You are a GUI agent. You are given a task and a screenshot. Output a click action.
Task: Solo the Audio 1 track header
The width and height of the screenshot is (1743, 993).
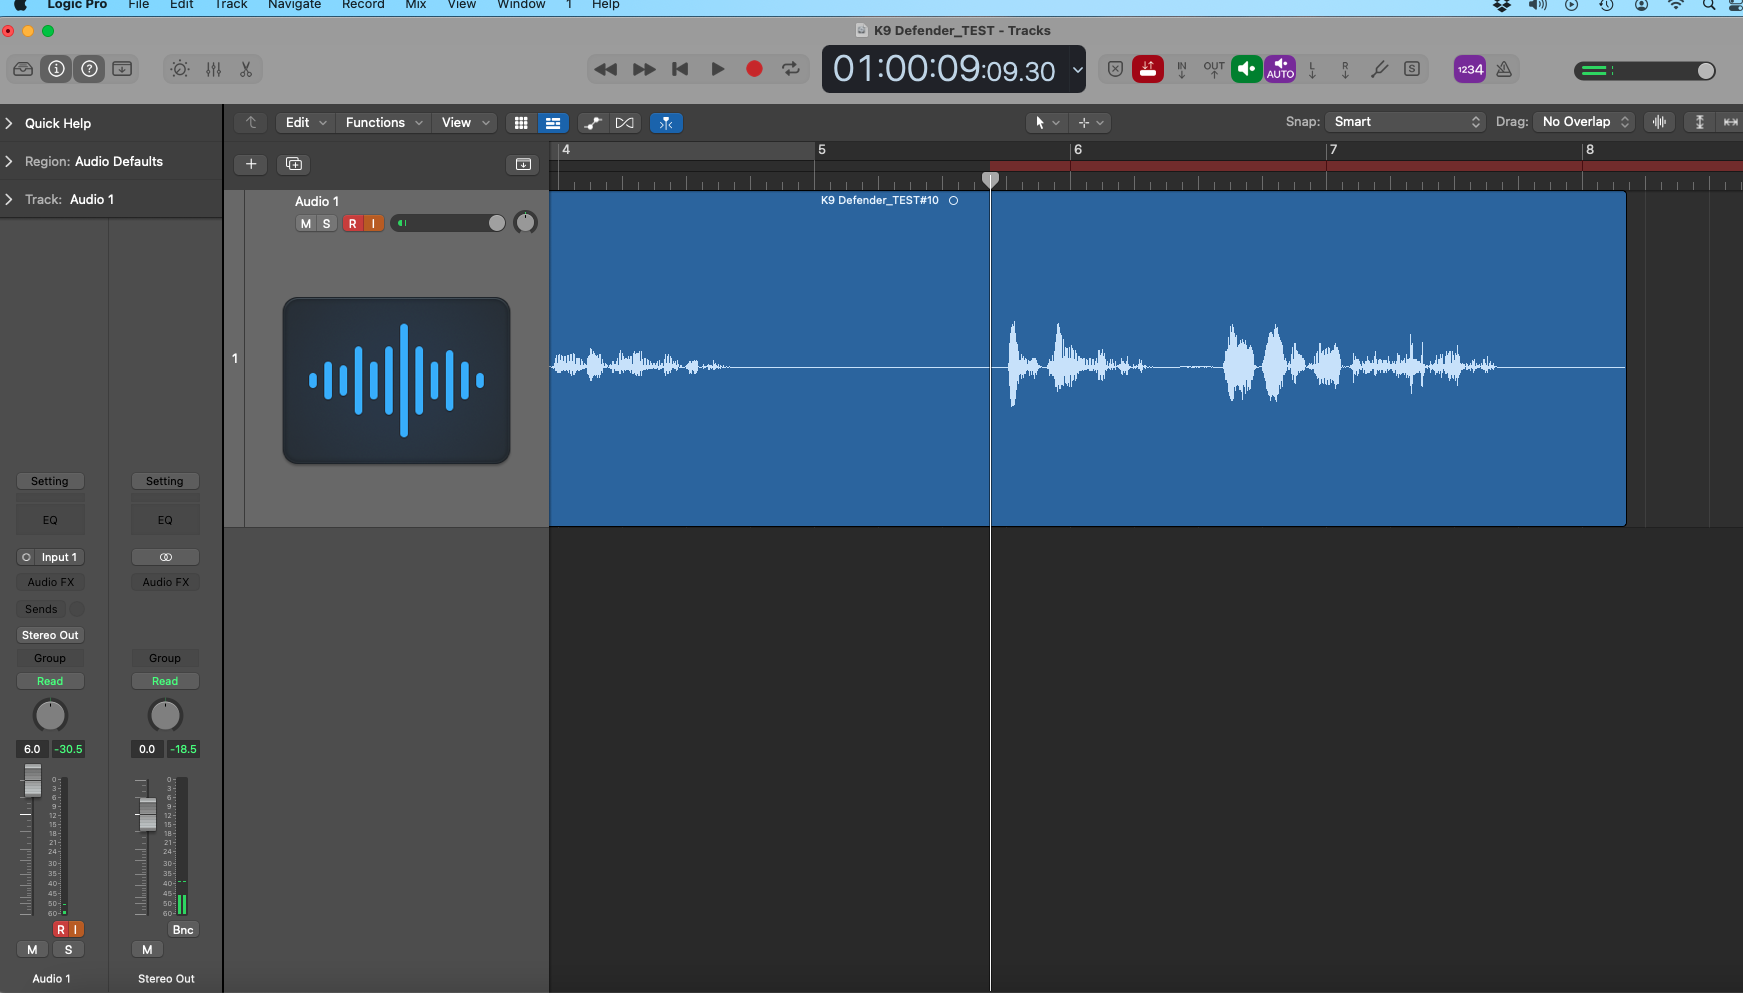(326, 223)
